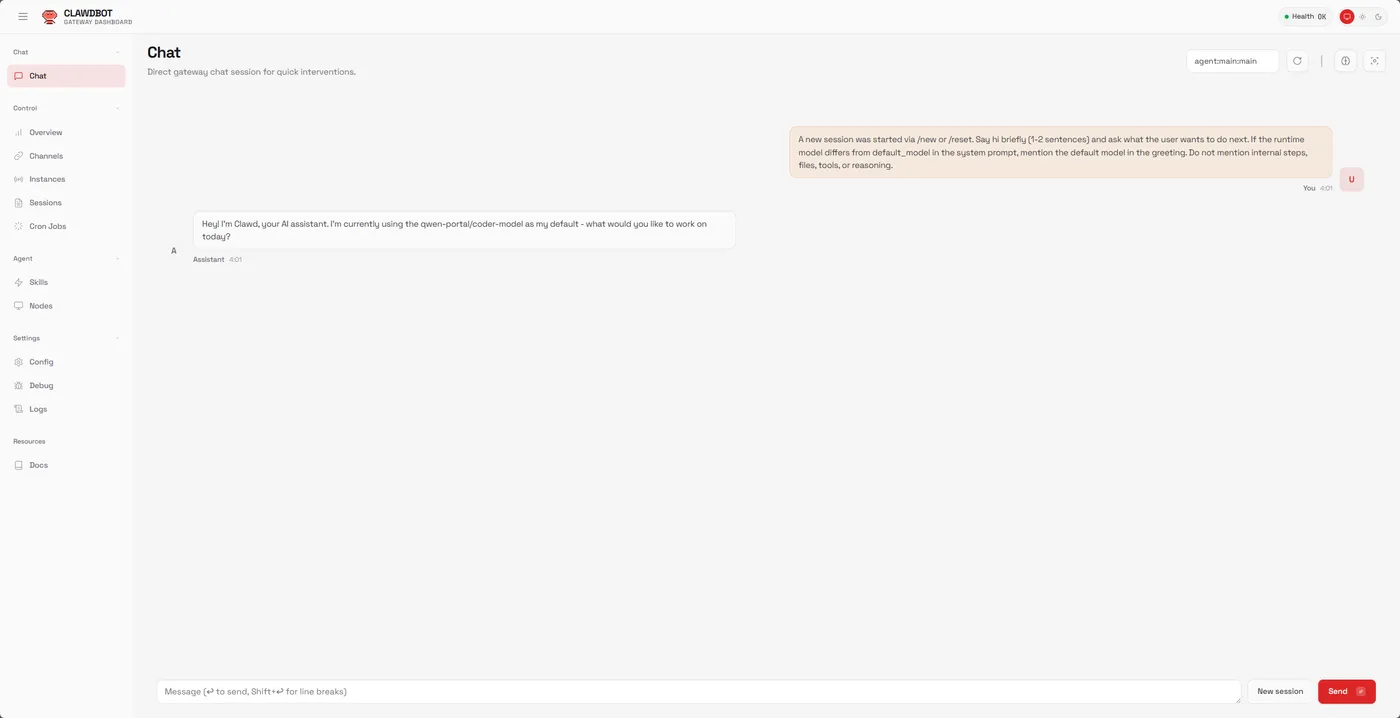Click the 'GATEWAY DASHBOARD' header text
Viewport: 1400px width, 718px height.
coord(98,22)
